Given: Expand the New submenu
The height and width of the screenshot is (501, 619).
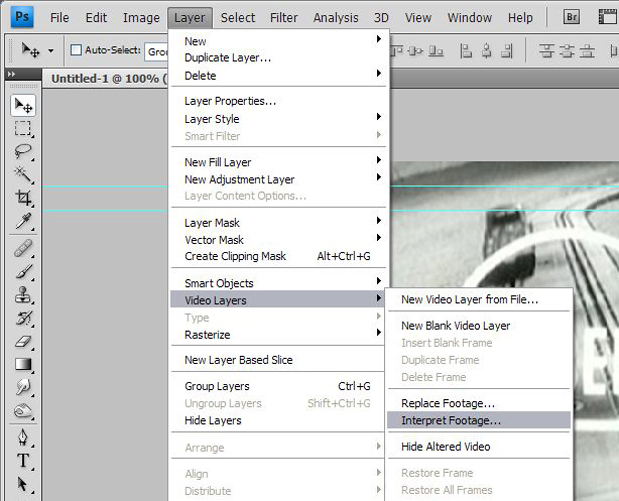Looking at the screenshot, I should pyautogui.click(x=278, y=41).
